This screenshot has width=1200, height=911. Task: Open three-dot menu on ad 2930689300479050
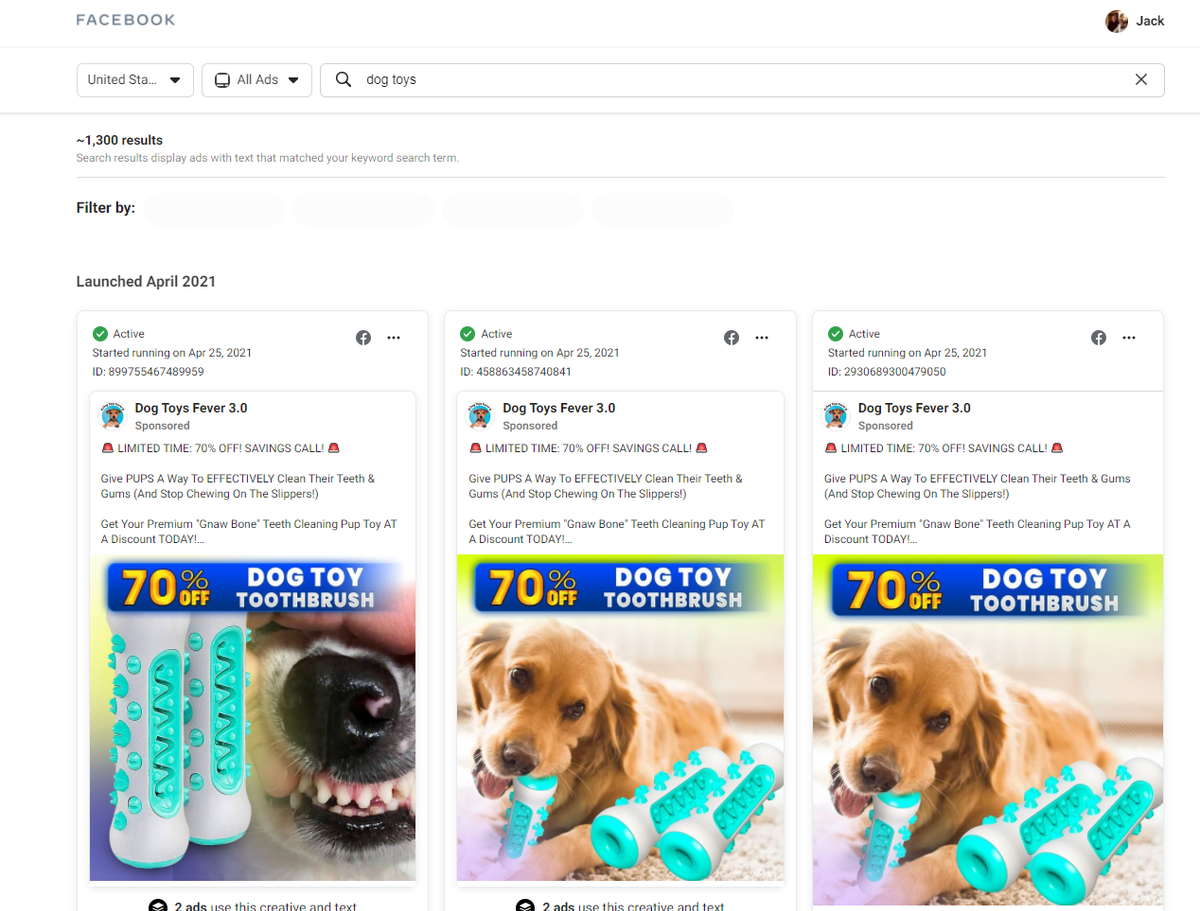pos(1129,338)
